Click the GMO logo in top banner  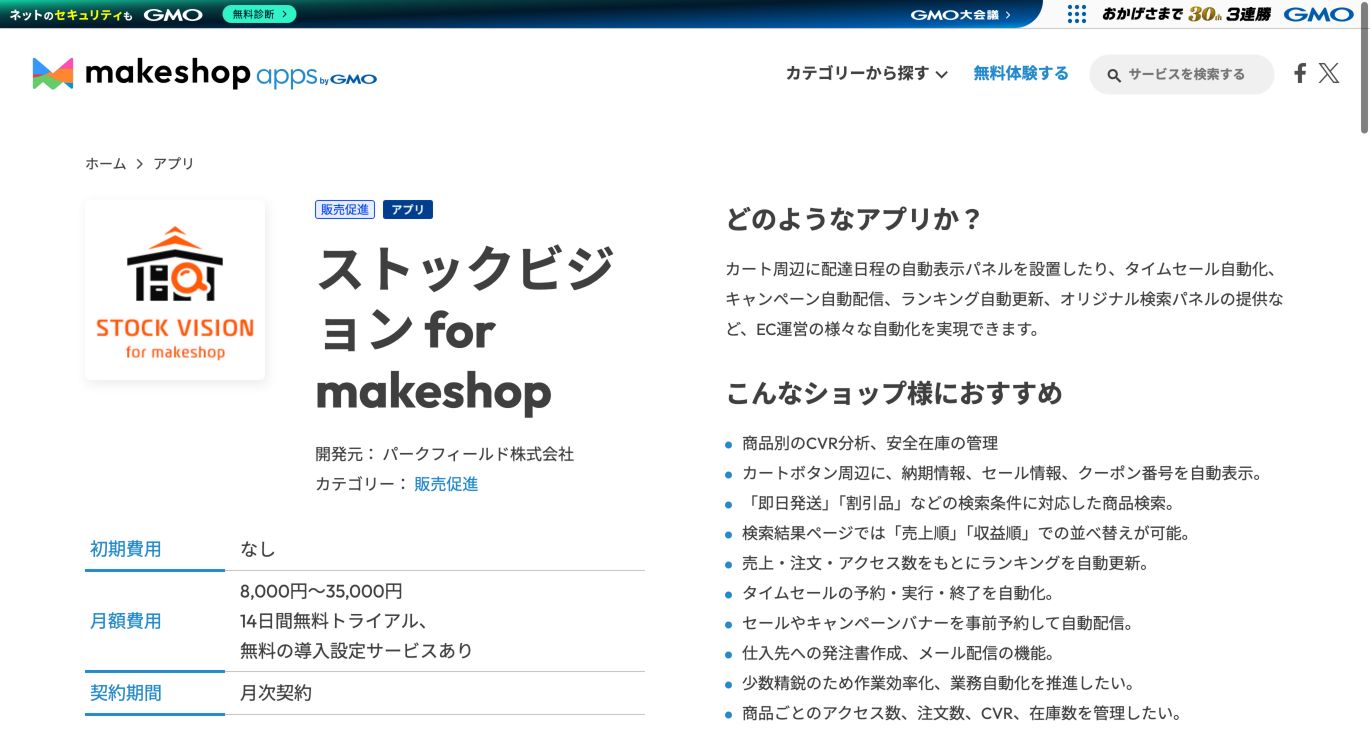[173, 14]
